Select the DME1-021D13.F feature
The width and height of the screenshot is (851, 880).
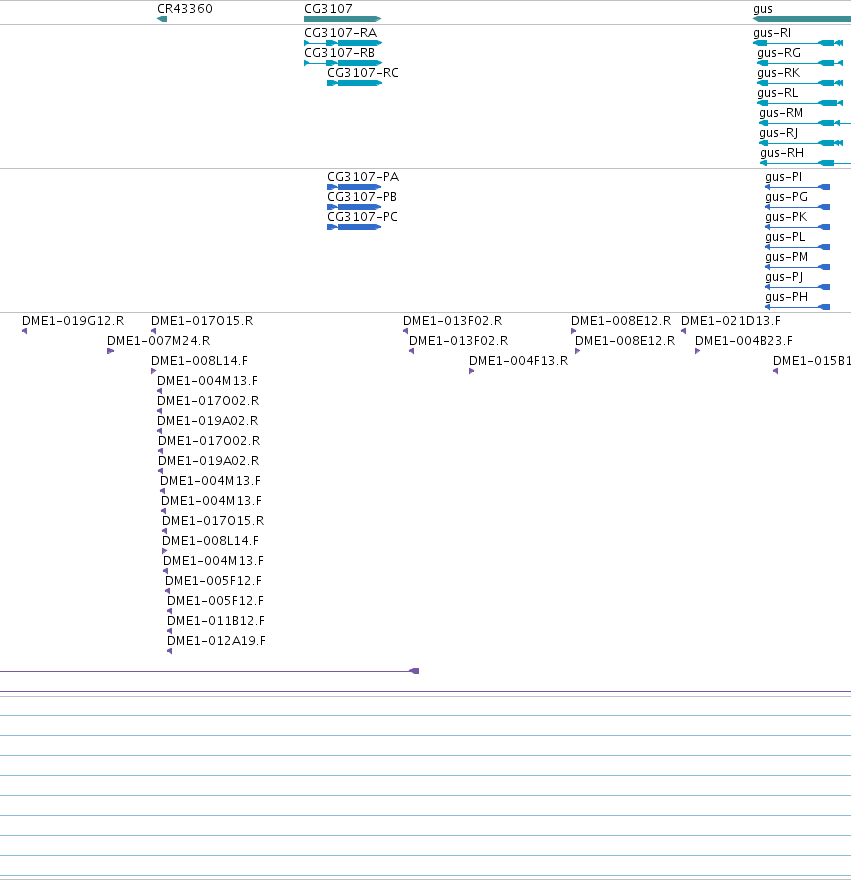coord(684,331)
